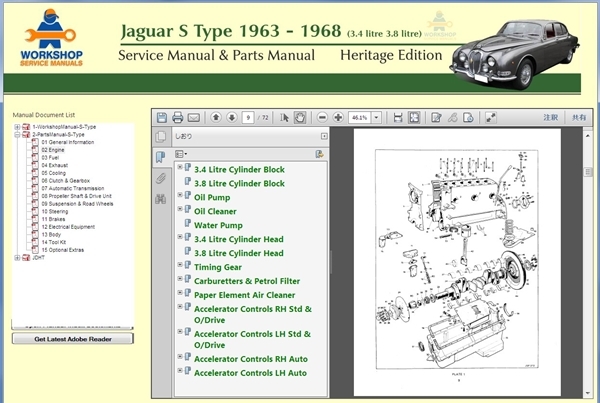Select 08 Propeller Shaft & Drive Unit
Viewport: 600px width, 403px height.
77,196
